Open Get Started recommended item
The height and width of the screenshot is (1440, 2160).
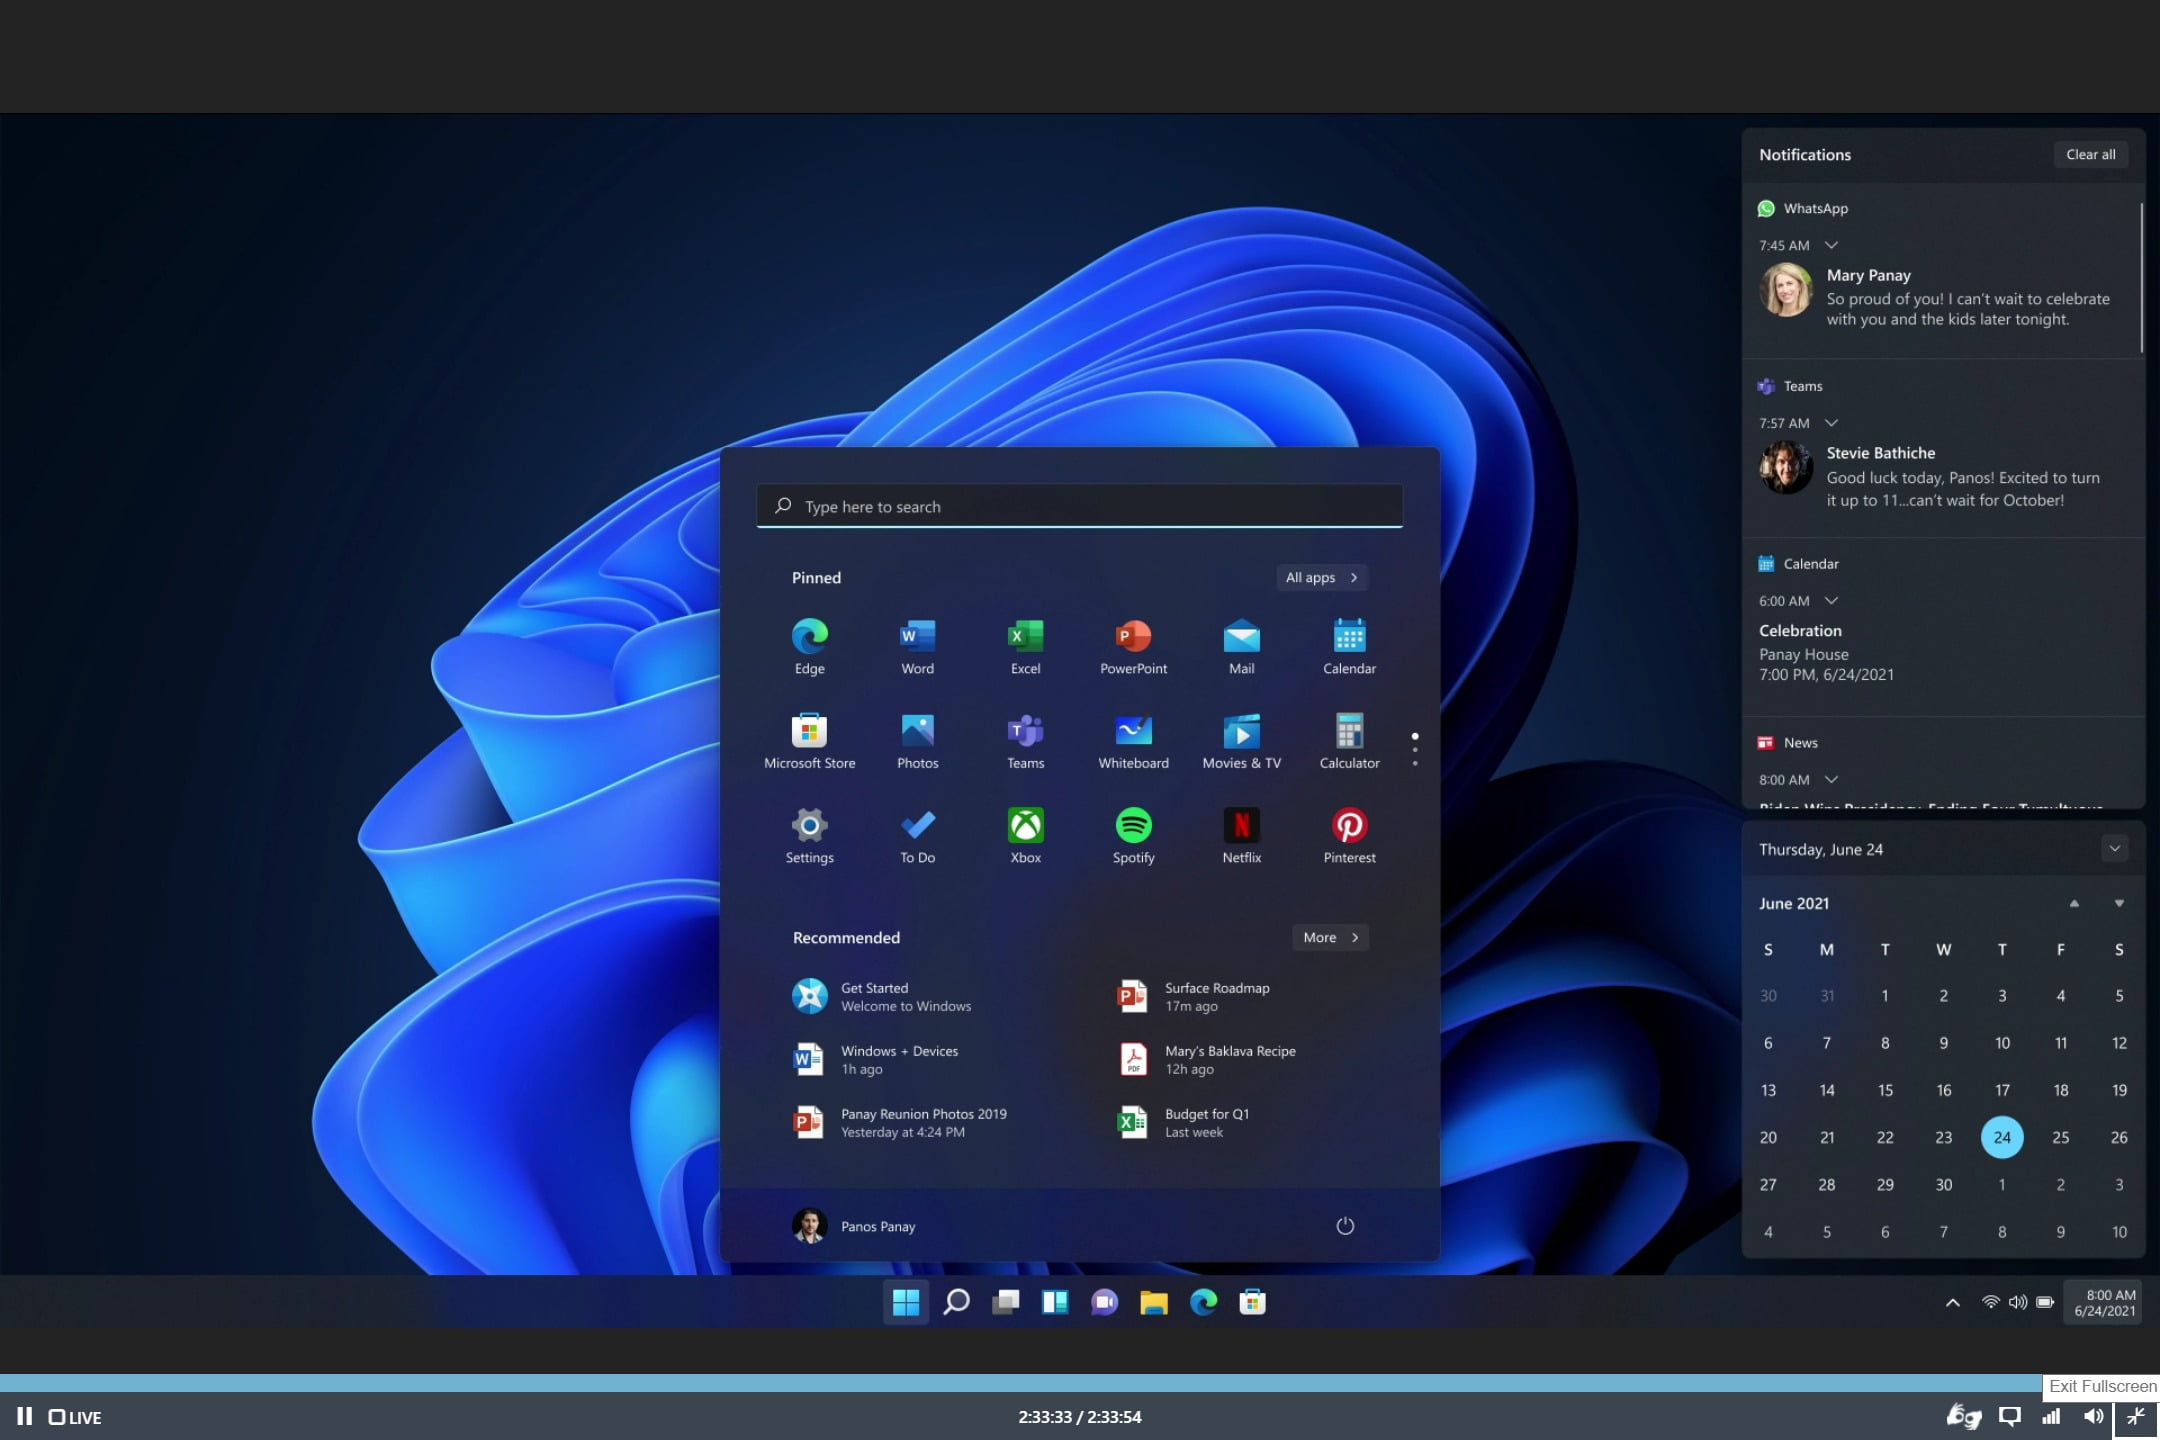pos(881,996)
